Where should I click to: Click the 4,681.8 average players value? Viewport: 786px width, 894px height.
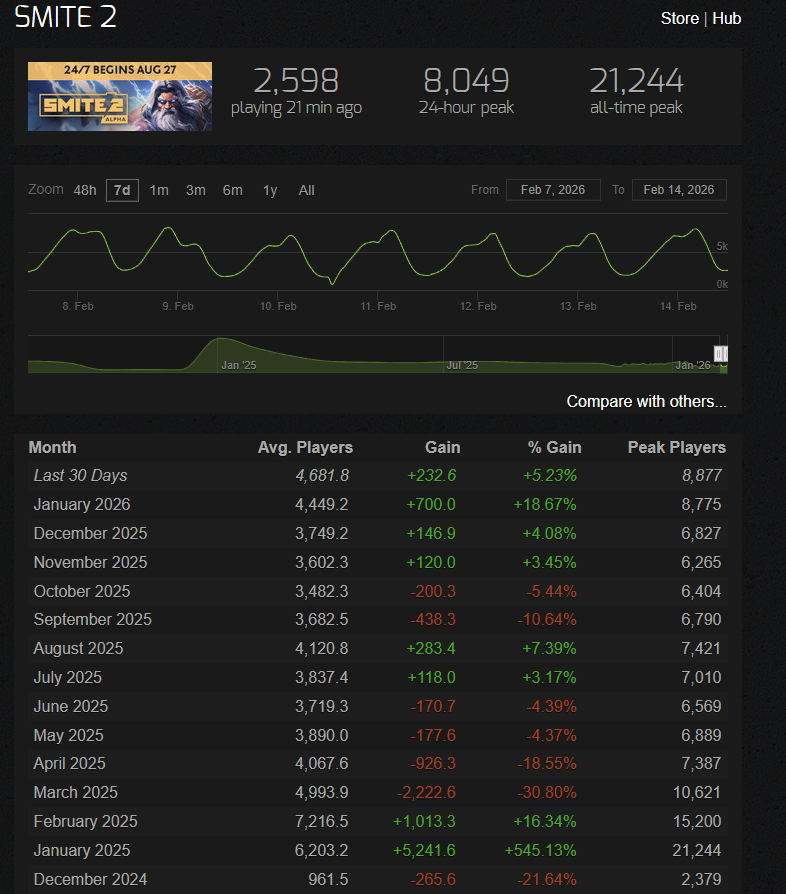pos(322,476)
